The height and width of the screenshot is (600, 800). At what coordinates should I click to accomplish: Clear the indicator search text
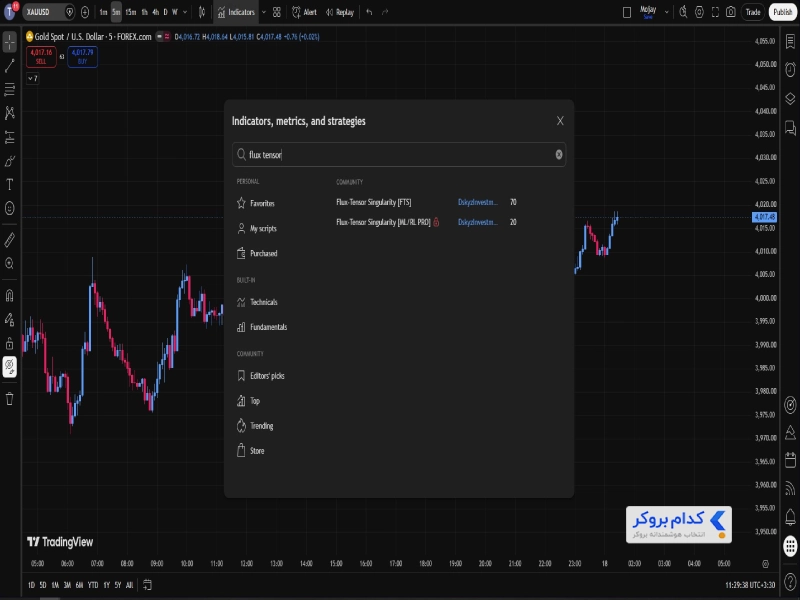559,155
